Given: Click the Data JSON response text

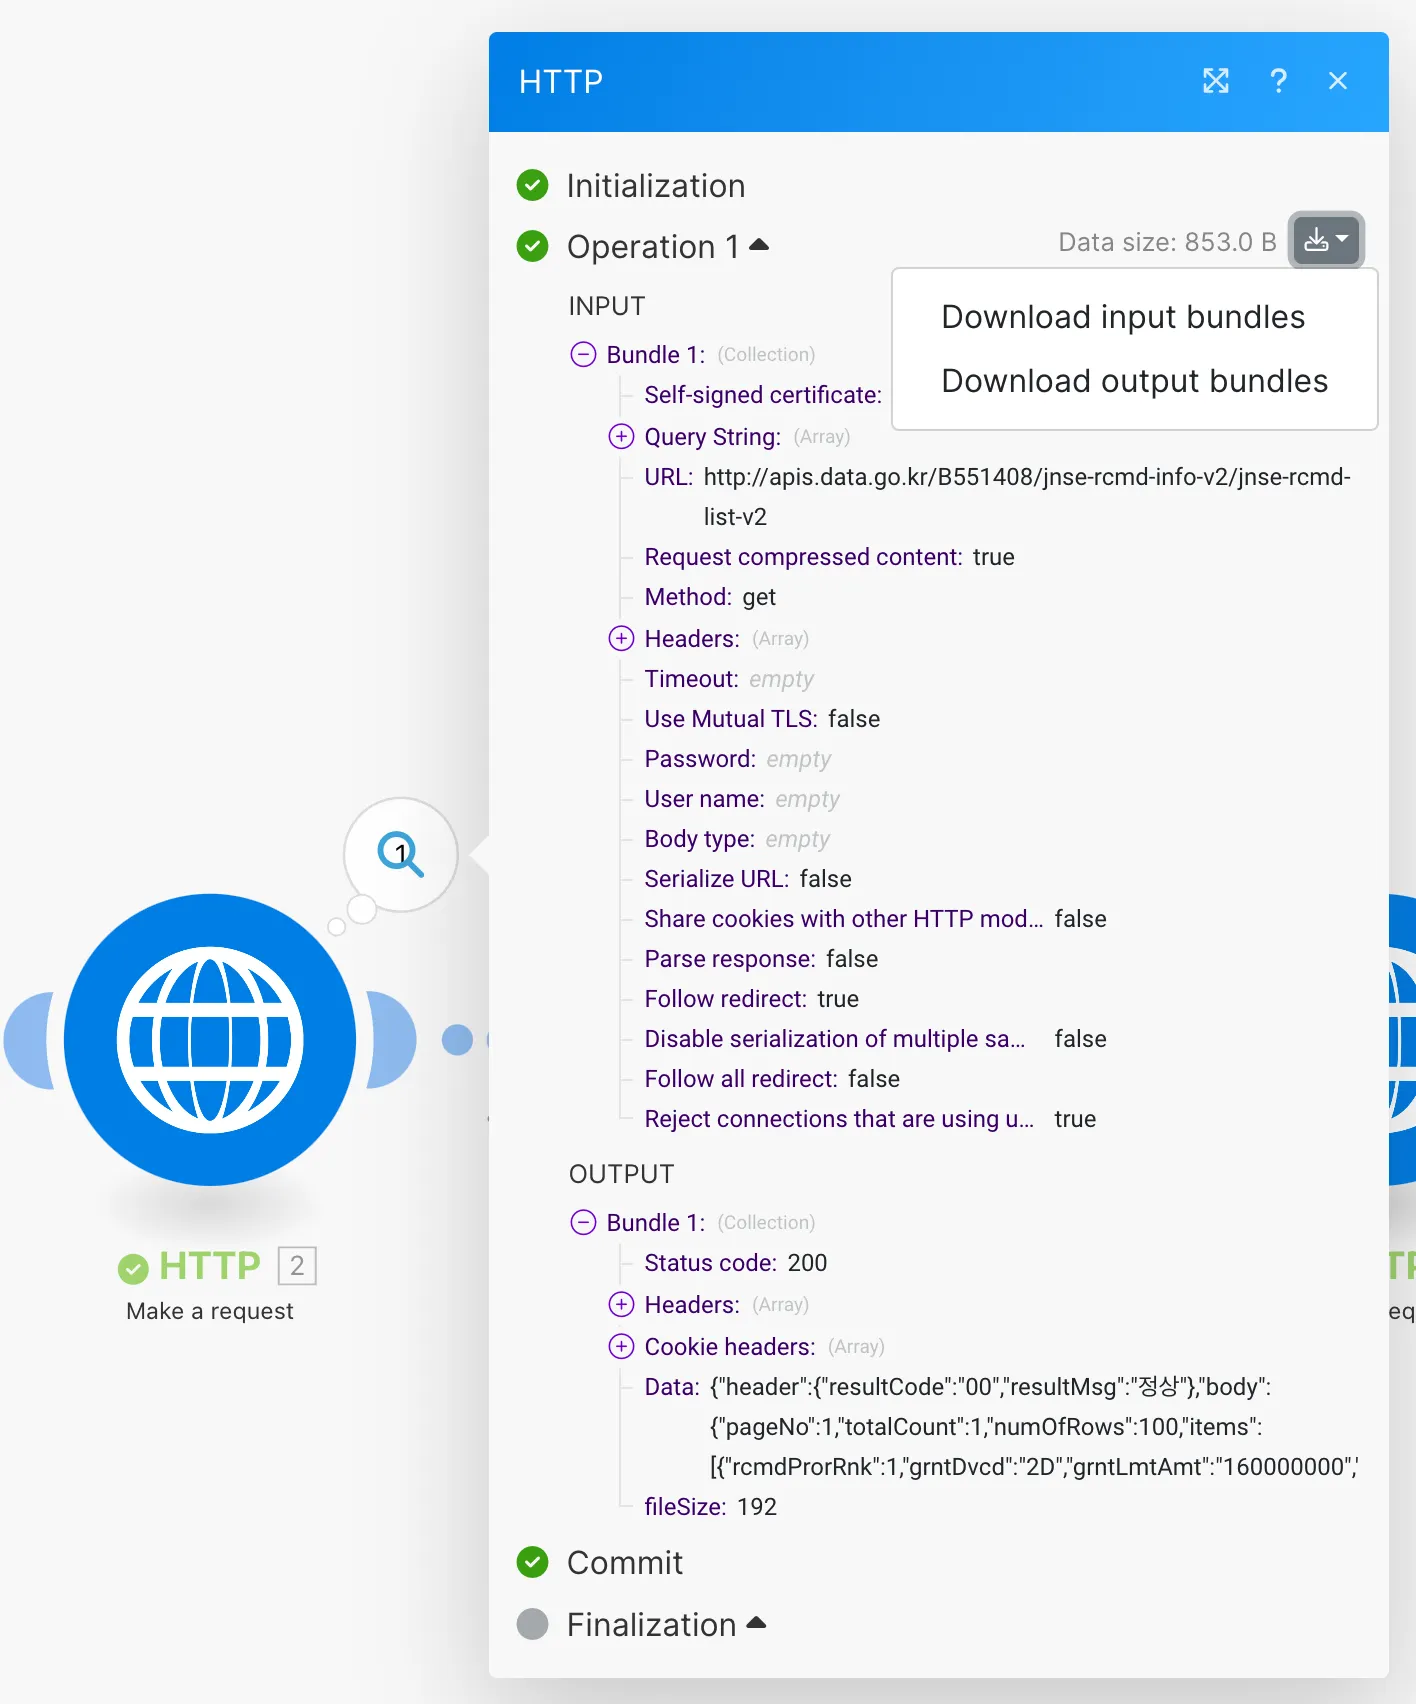Looking at the screenshot, I should click(1033, 1427).
